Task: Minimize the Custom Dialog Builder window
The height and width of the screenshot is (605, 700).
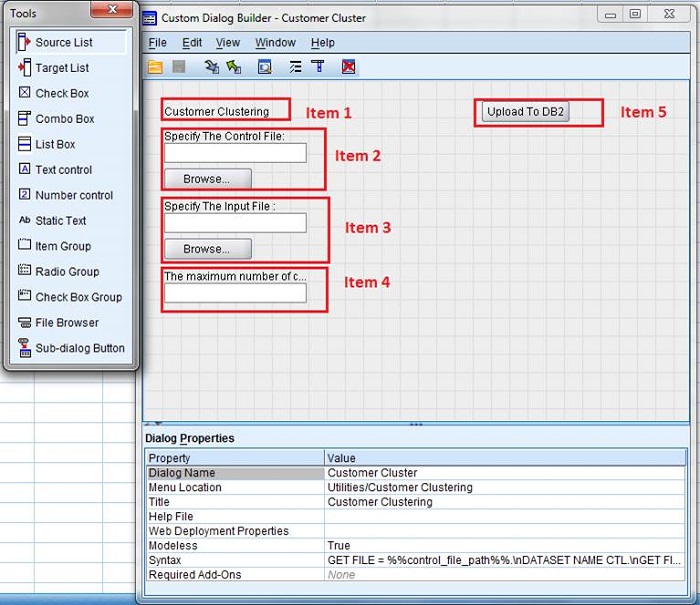Action: [x=610, y=15]
